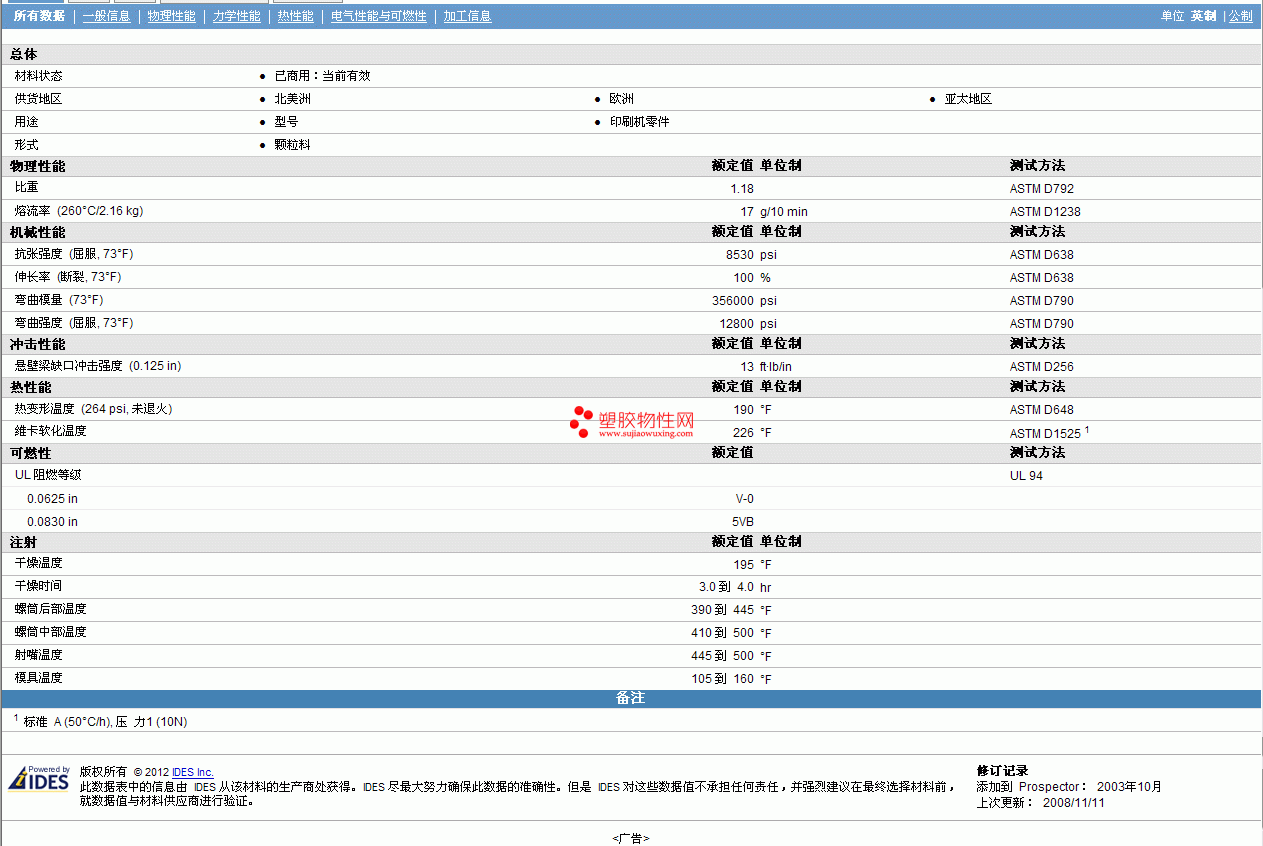Click ASTM D792 test method
Viewport: 1263px width, 846px height.
1042,188
